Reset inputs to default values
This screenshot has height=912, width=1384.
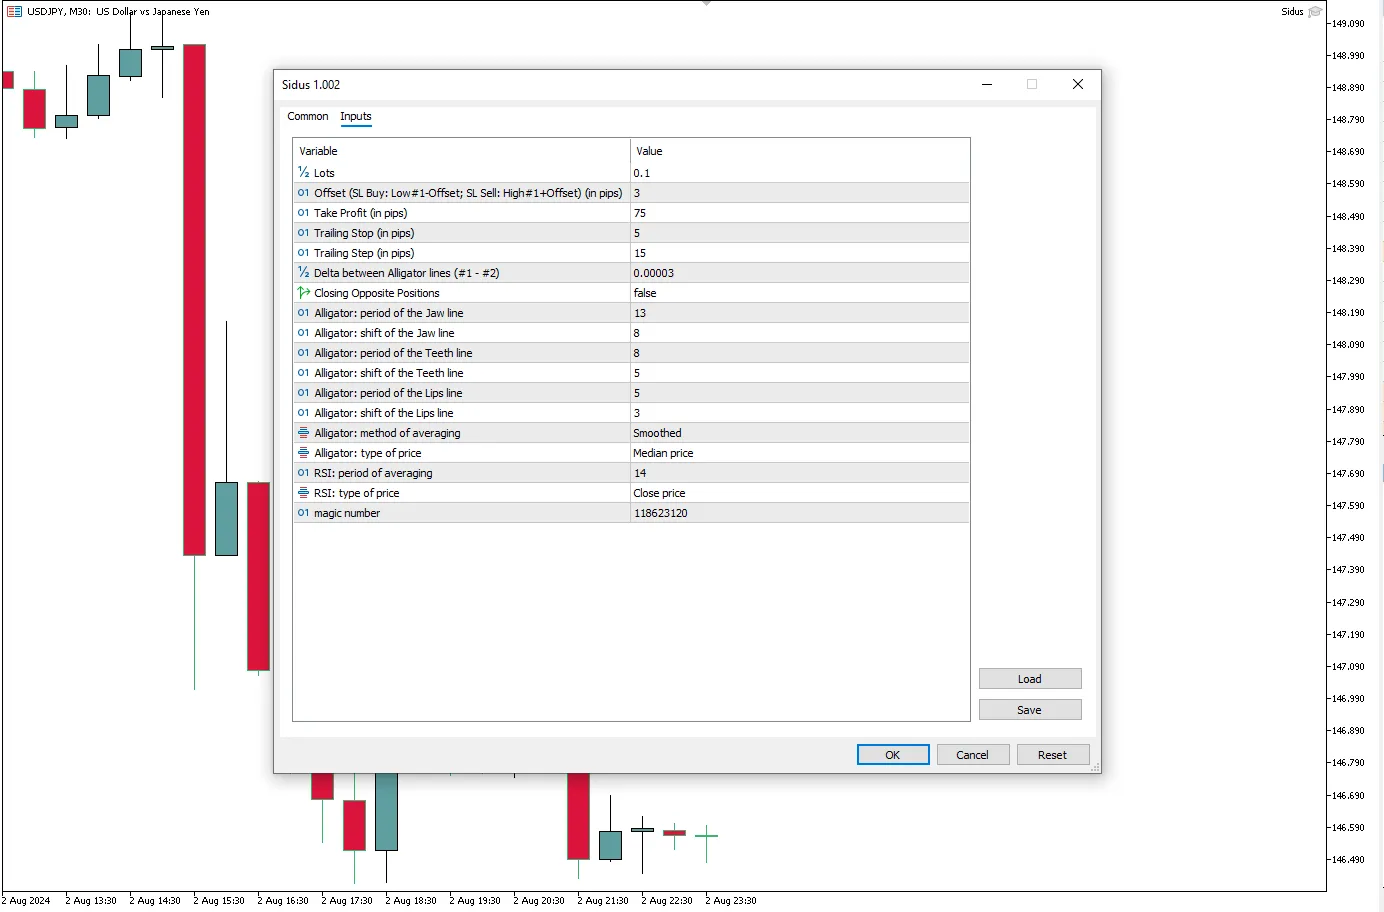coord(1052,755)
